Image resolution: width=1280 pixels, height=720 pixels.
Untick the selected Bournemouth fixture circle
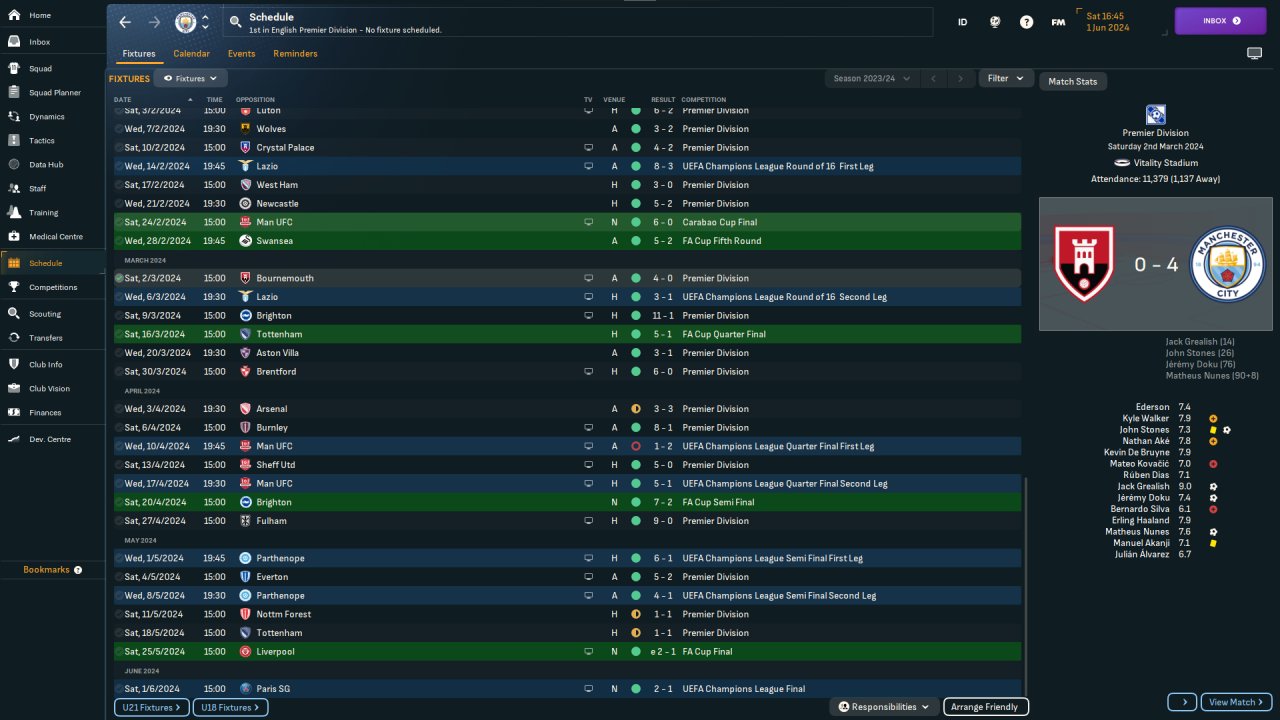pyautogui.click(x=119, y=278)
